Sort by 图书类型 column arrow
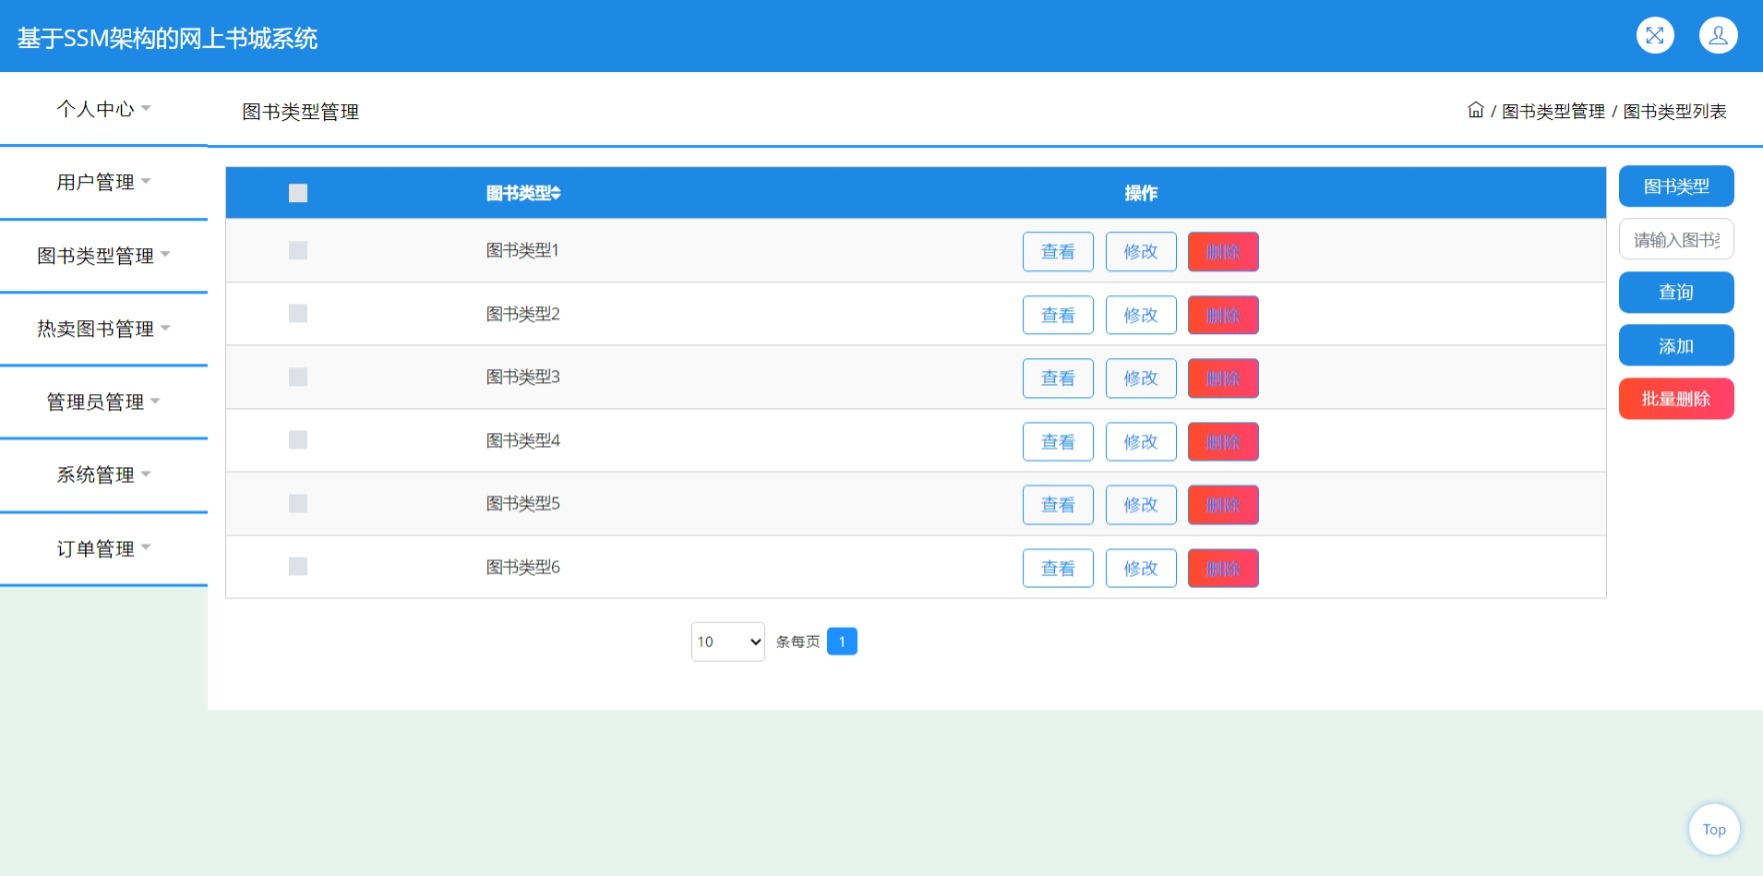 point(556,193)
